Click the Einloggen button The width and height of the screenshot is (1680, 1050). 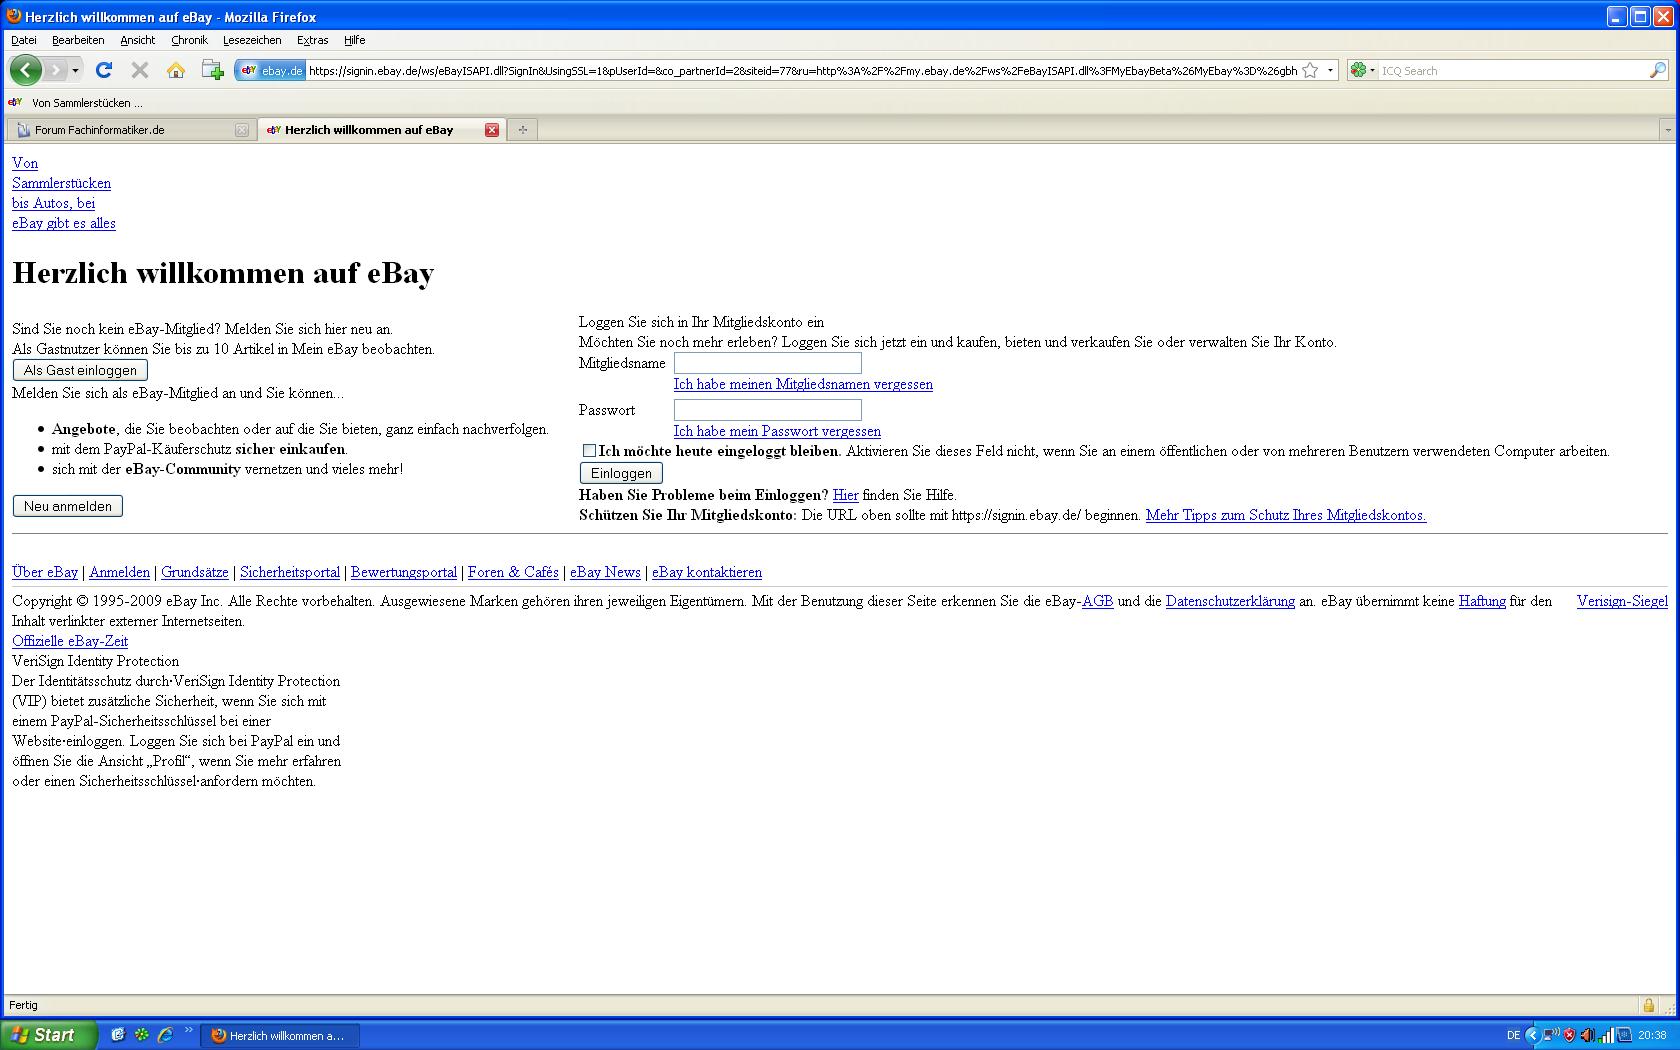621,473
